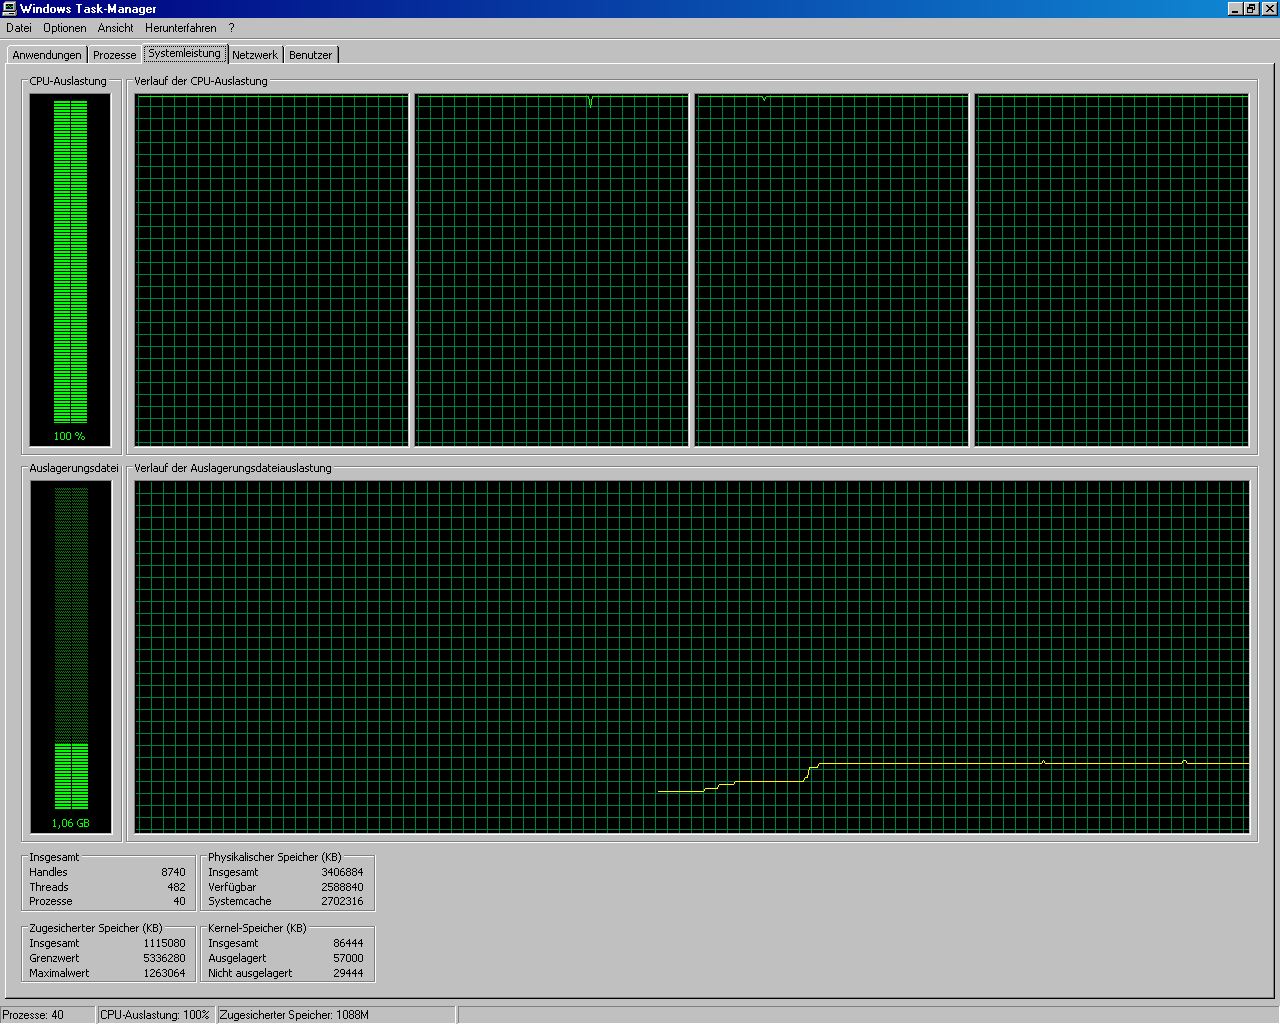This screenshot has width=1280, height=1024.
Task: Click the 'Kernel-Speicher (KB)' group label
Action: [257, 928]
